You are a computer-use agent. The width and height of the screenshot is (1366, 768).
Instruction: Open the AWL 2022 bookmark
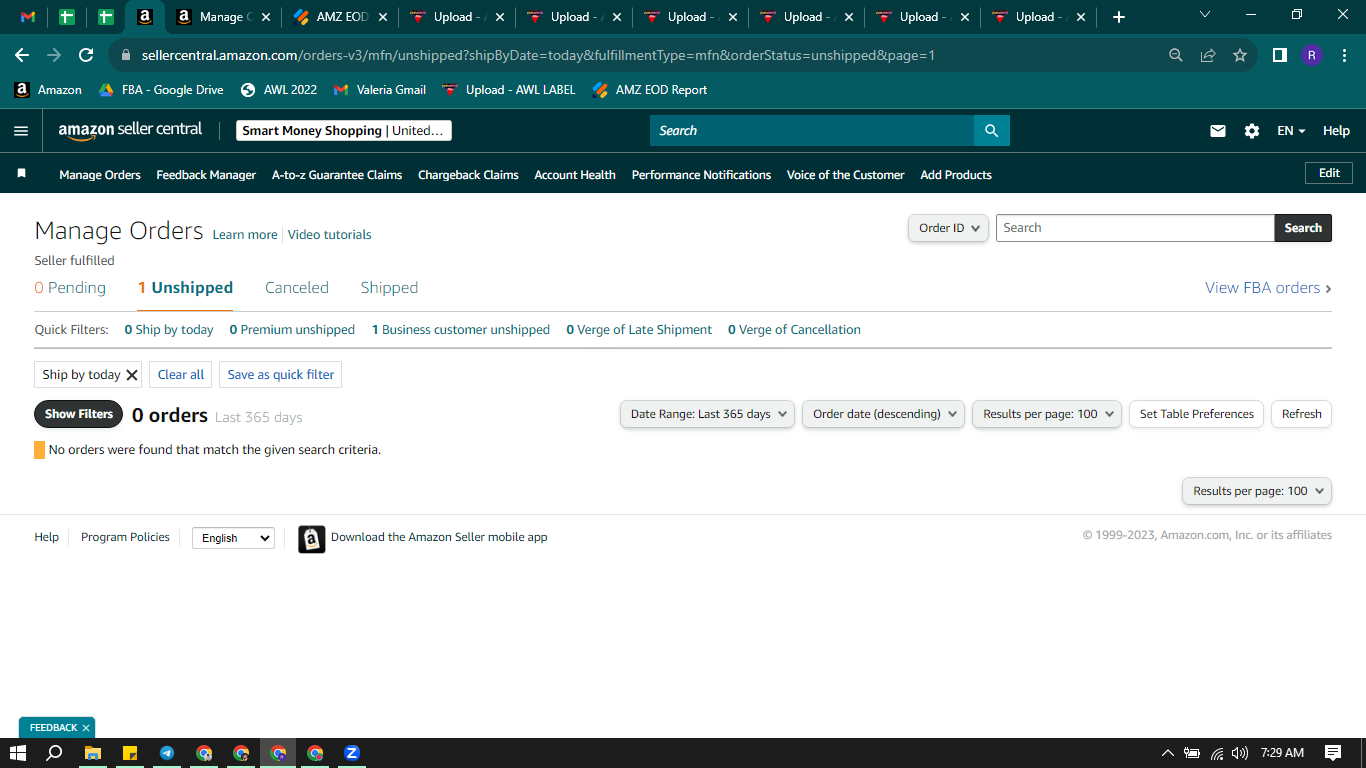[279, 90]
